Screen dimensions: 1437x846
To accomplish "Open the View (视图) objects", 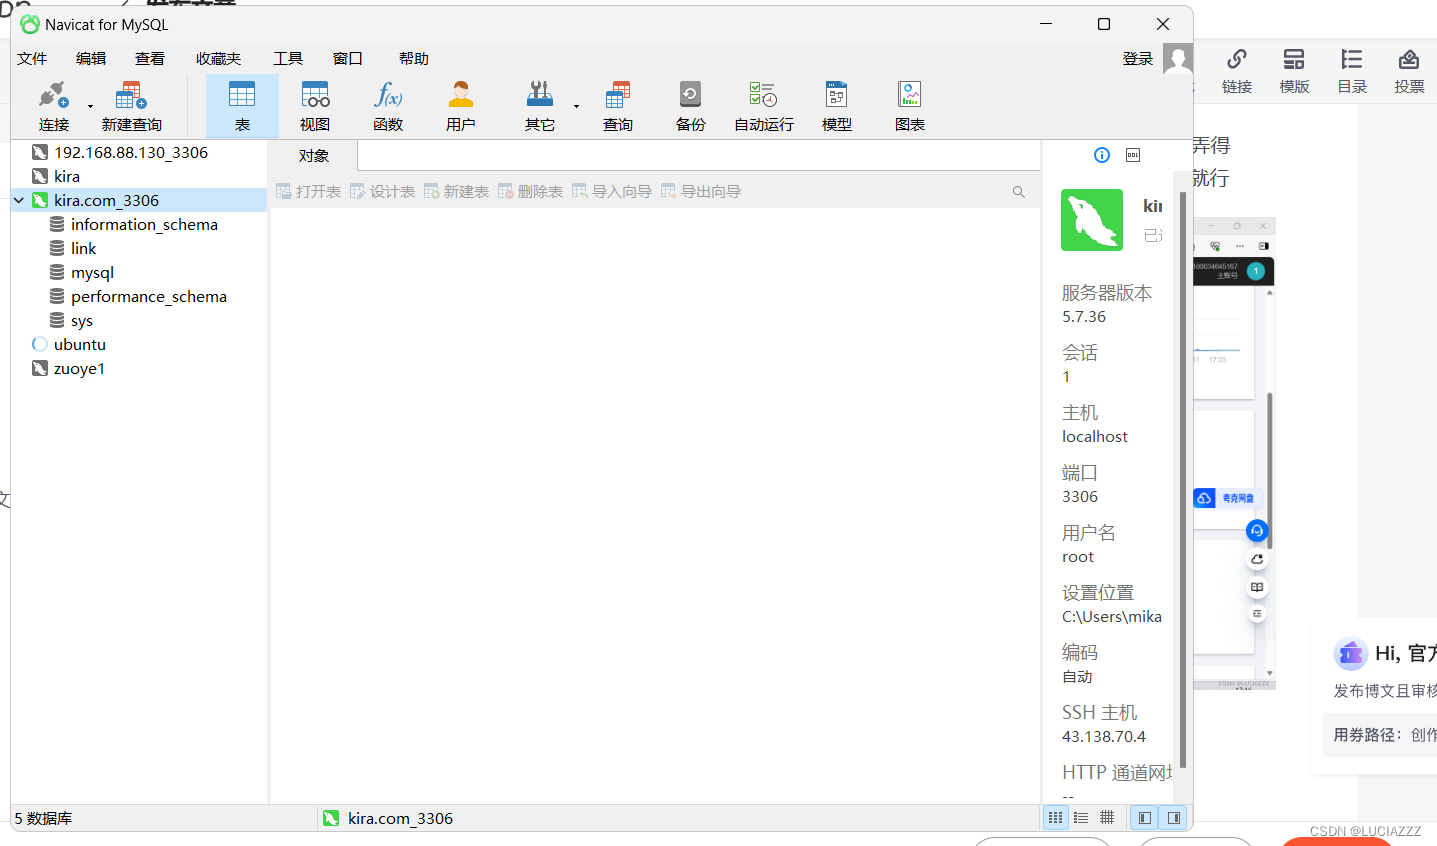I will (x=315, y=106).
